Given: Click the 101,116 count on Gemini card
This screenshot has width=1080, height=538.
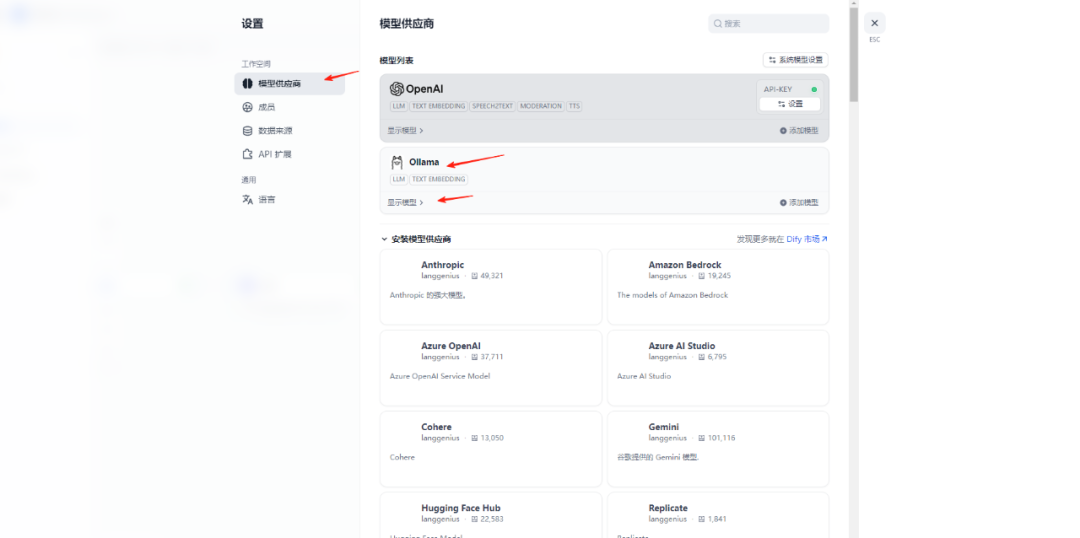Looking at the screenshot, I should pyautogui.click(x=721, y=438).
